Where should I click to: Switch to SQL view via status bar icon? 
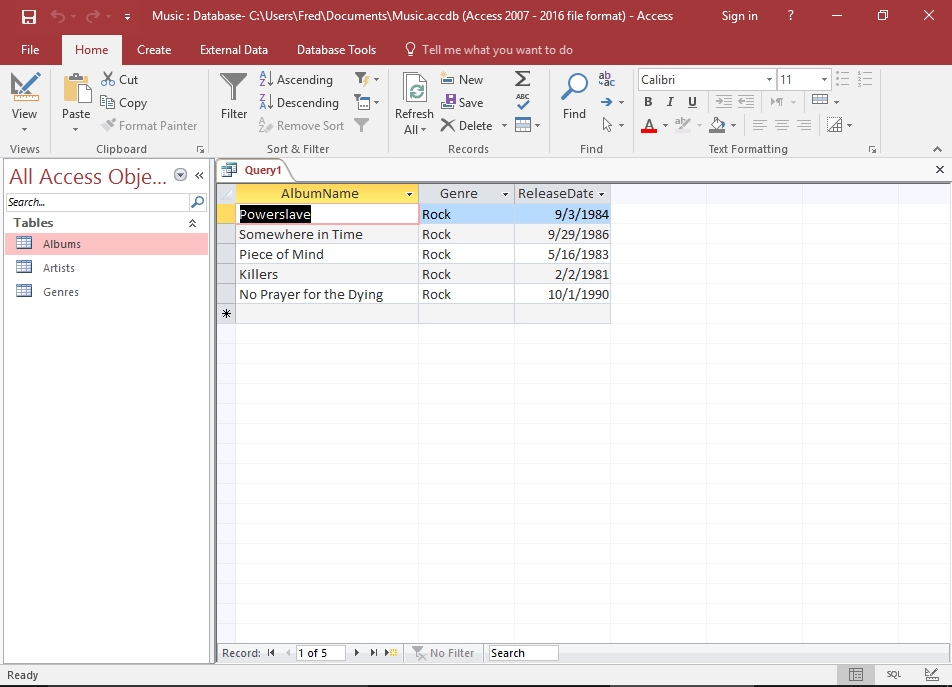point(893,675)
